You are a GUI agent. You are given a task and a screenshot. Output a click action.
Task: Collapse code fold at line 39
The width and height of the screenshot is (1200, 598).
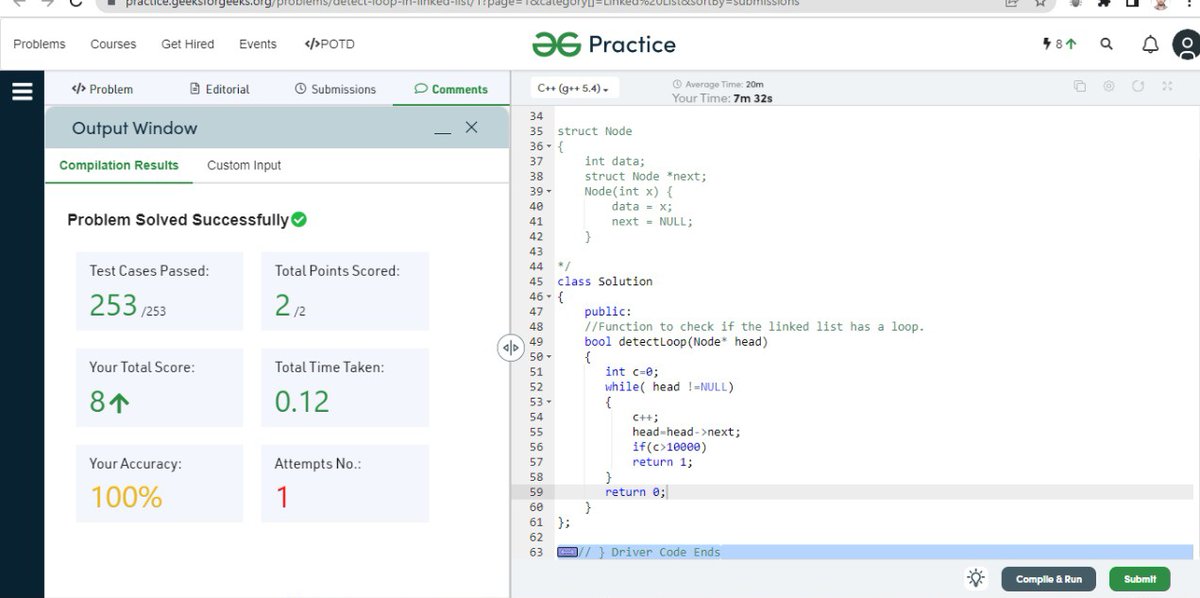[548, 192]
